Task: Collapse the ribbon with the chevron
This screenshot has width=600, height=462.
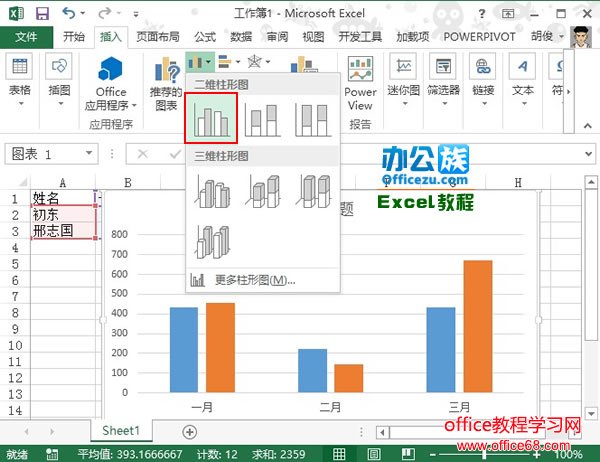Action: [x=588, y=126]
